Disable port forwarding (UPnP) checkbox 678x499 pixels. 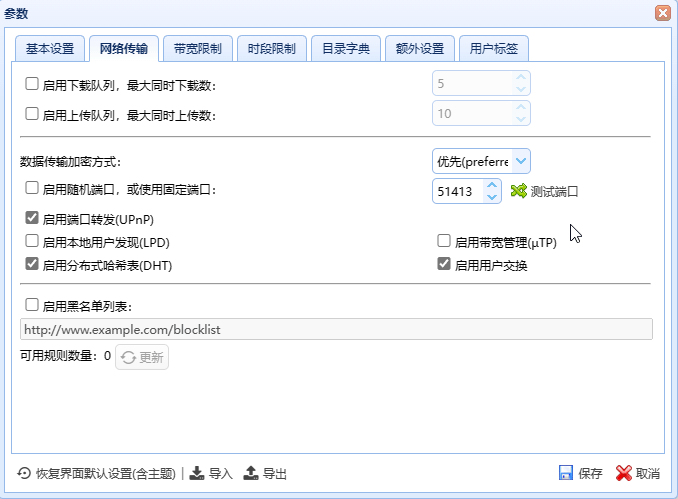click(32, 217)
